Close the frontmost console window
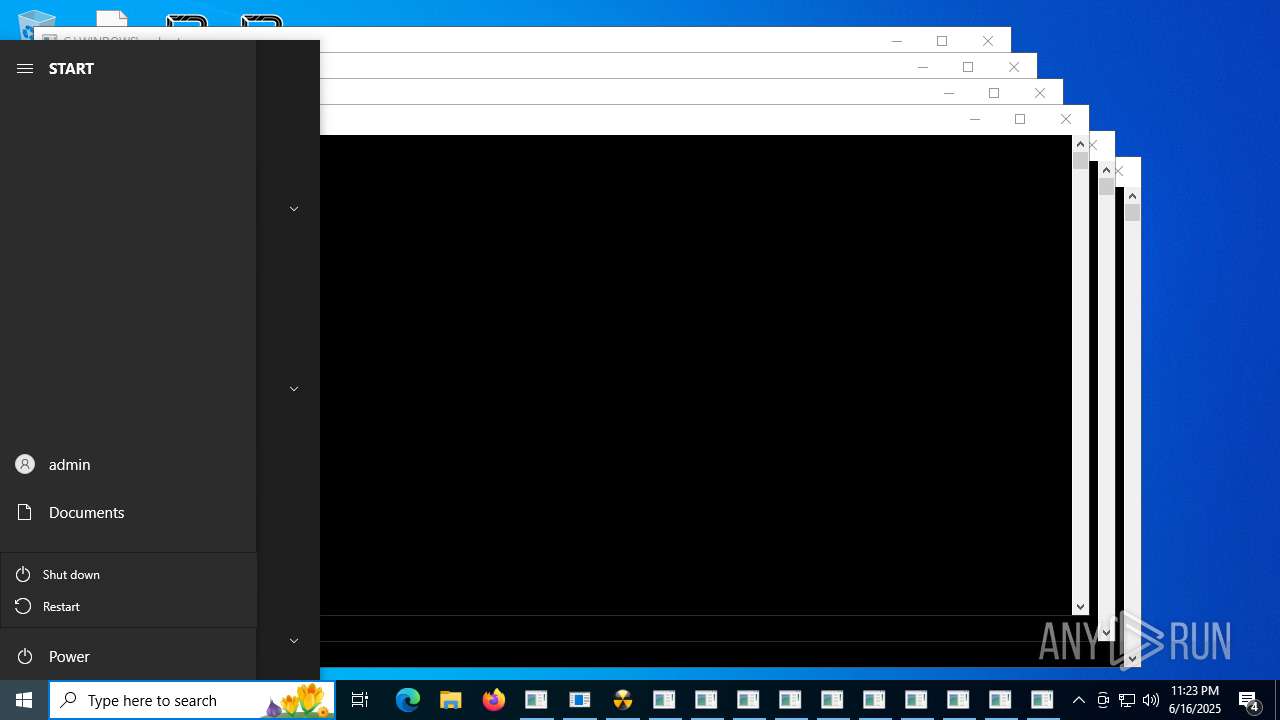Image resolution: width=1280 pixels, height=720 pixels. pyautogui.click(x=1066, y=119)
